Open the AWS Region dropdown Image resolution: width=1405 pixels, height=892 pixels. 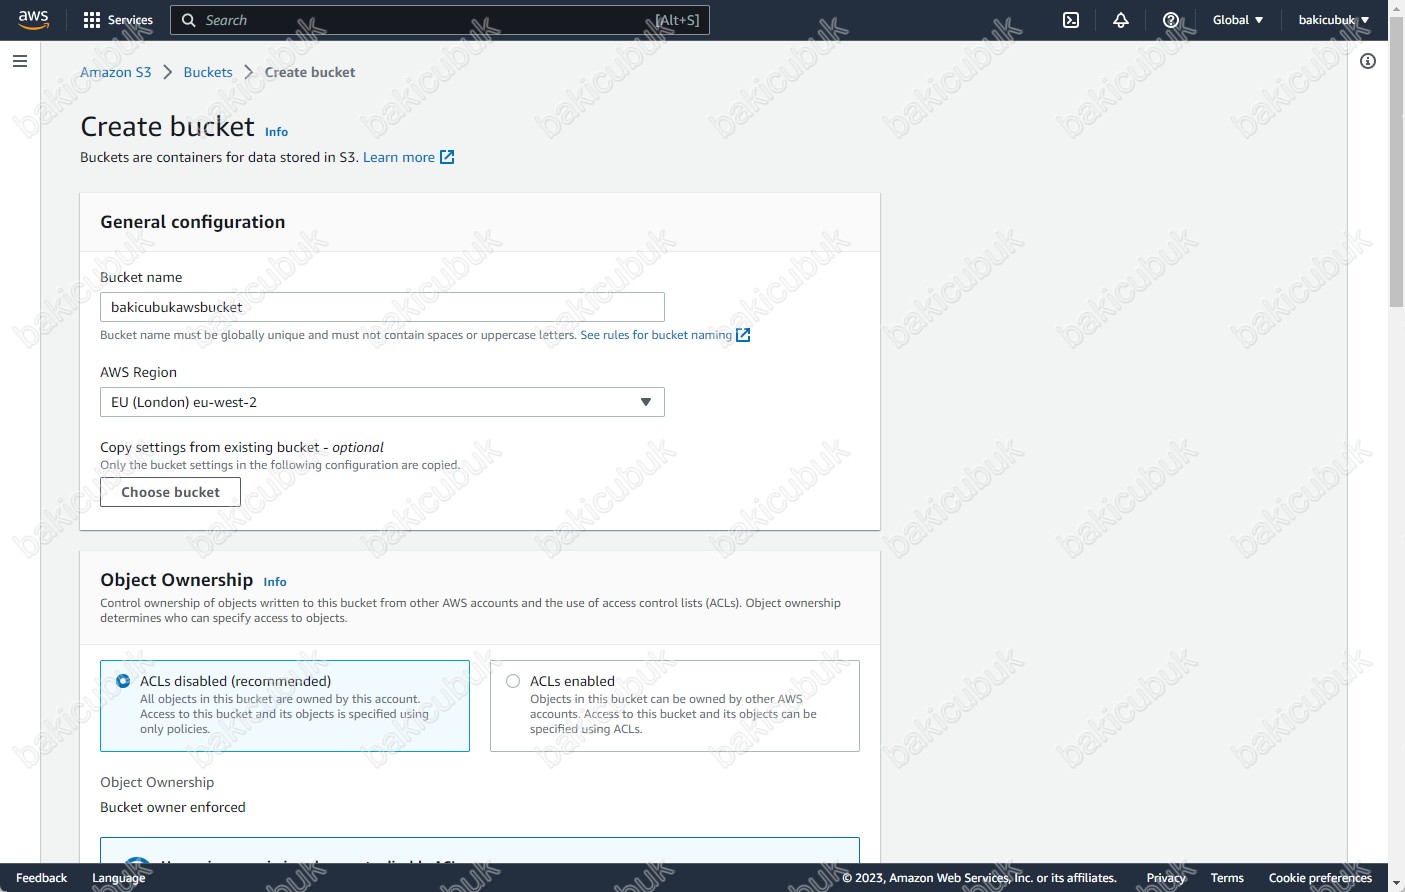(382, 402)
